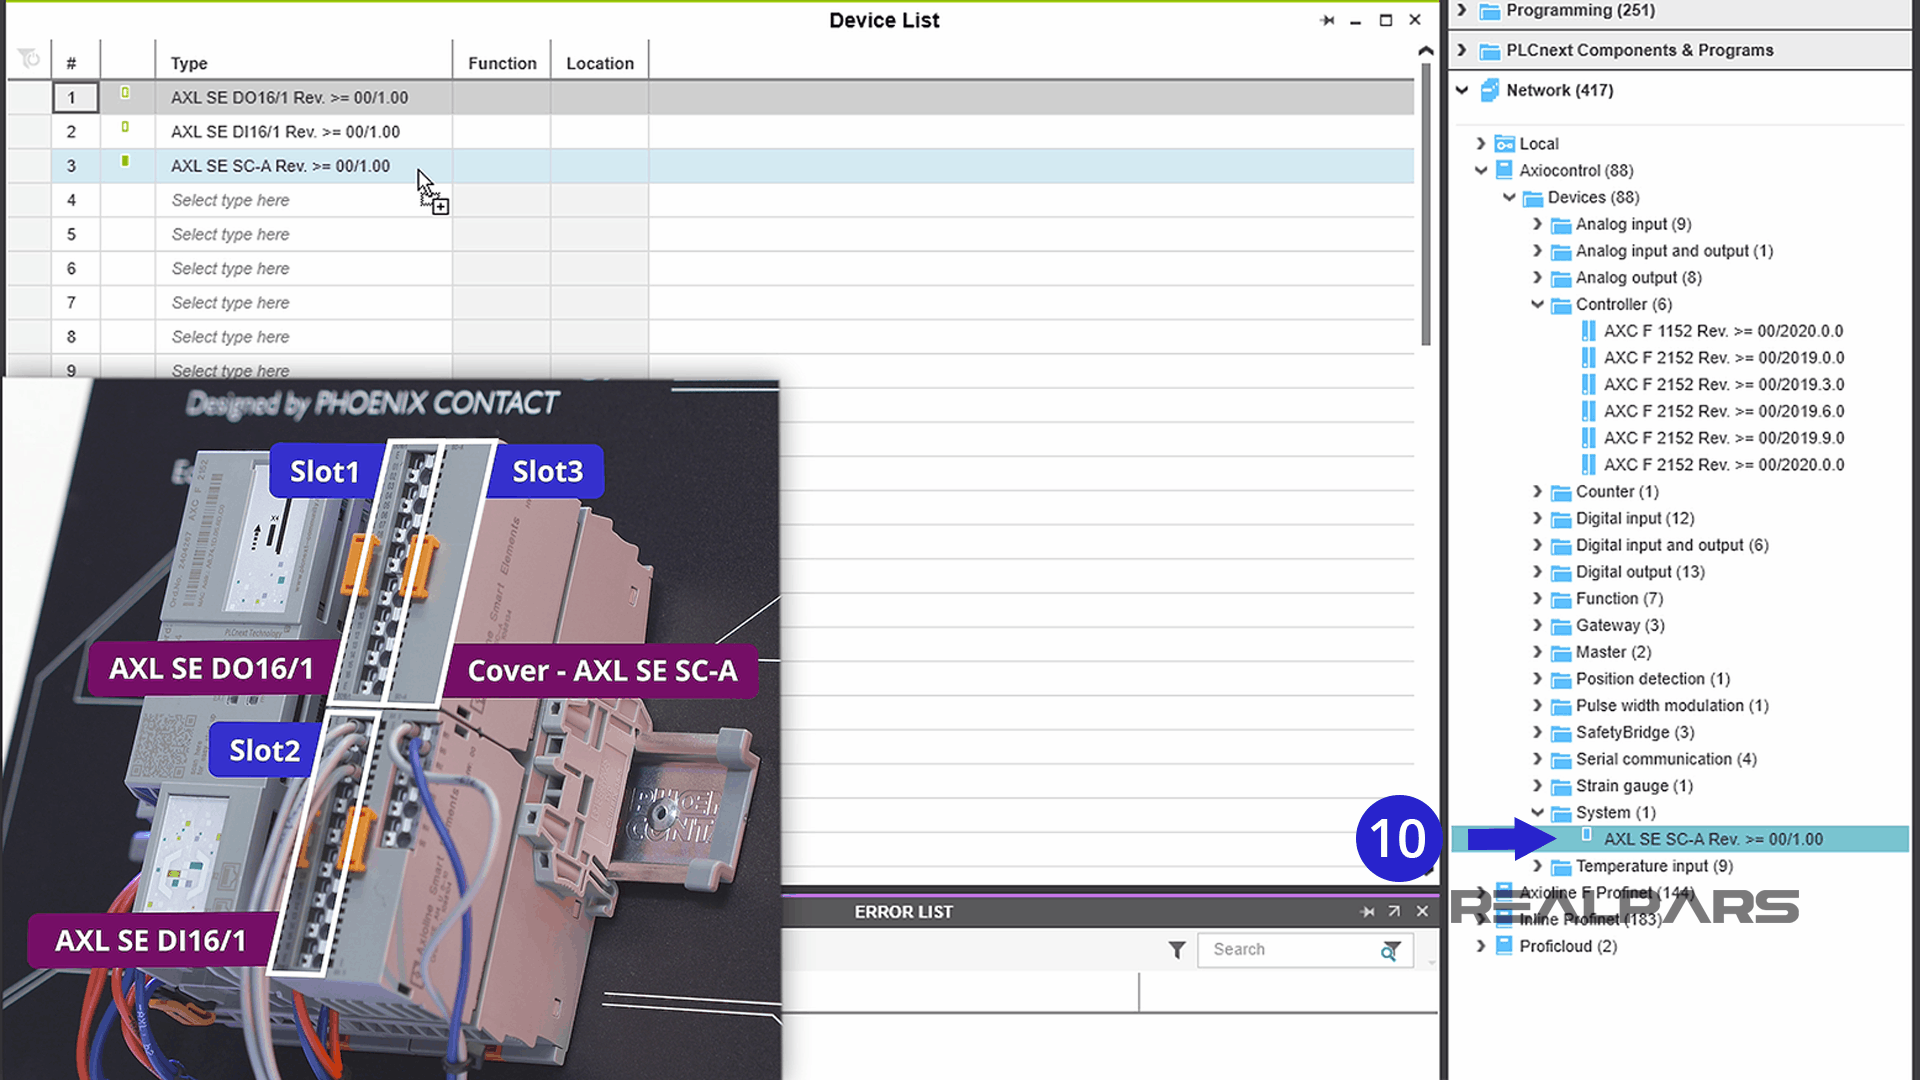The height and width of the screenshot is (1080, 1920).
Task: Select row 3 containing AXL SE SC-A
Action: [280, 165]
